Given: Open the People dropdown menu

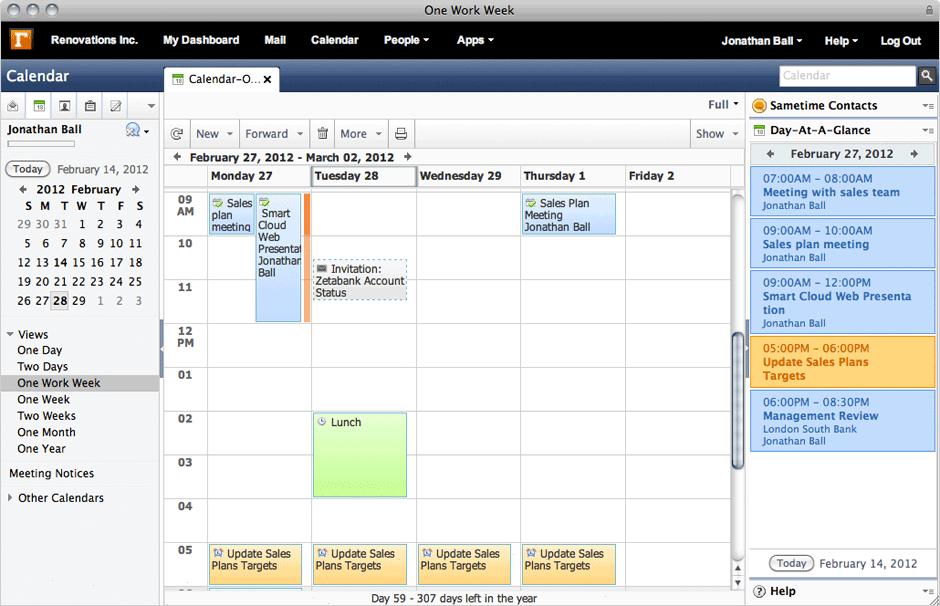Looking at the screenshot, I should click(x=406, y=40).
